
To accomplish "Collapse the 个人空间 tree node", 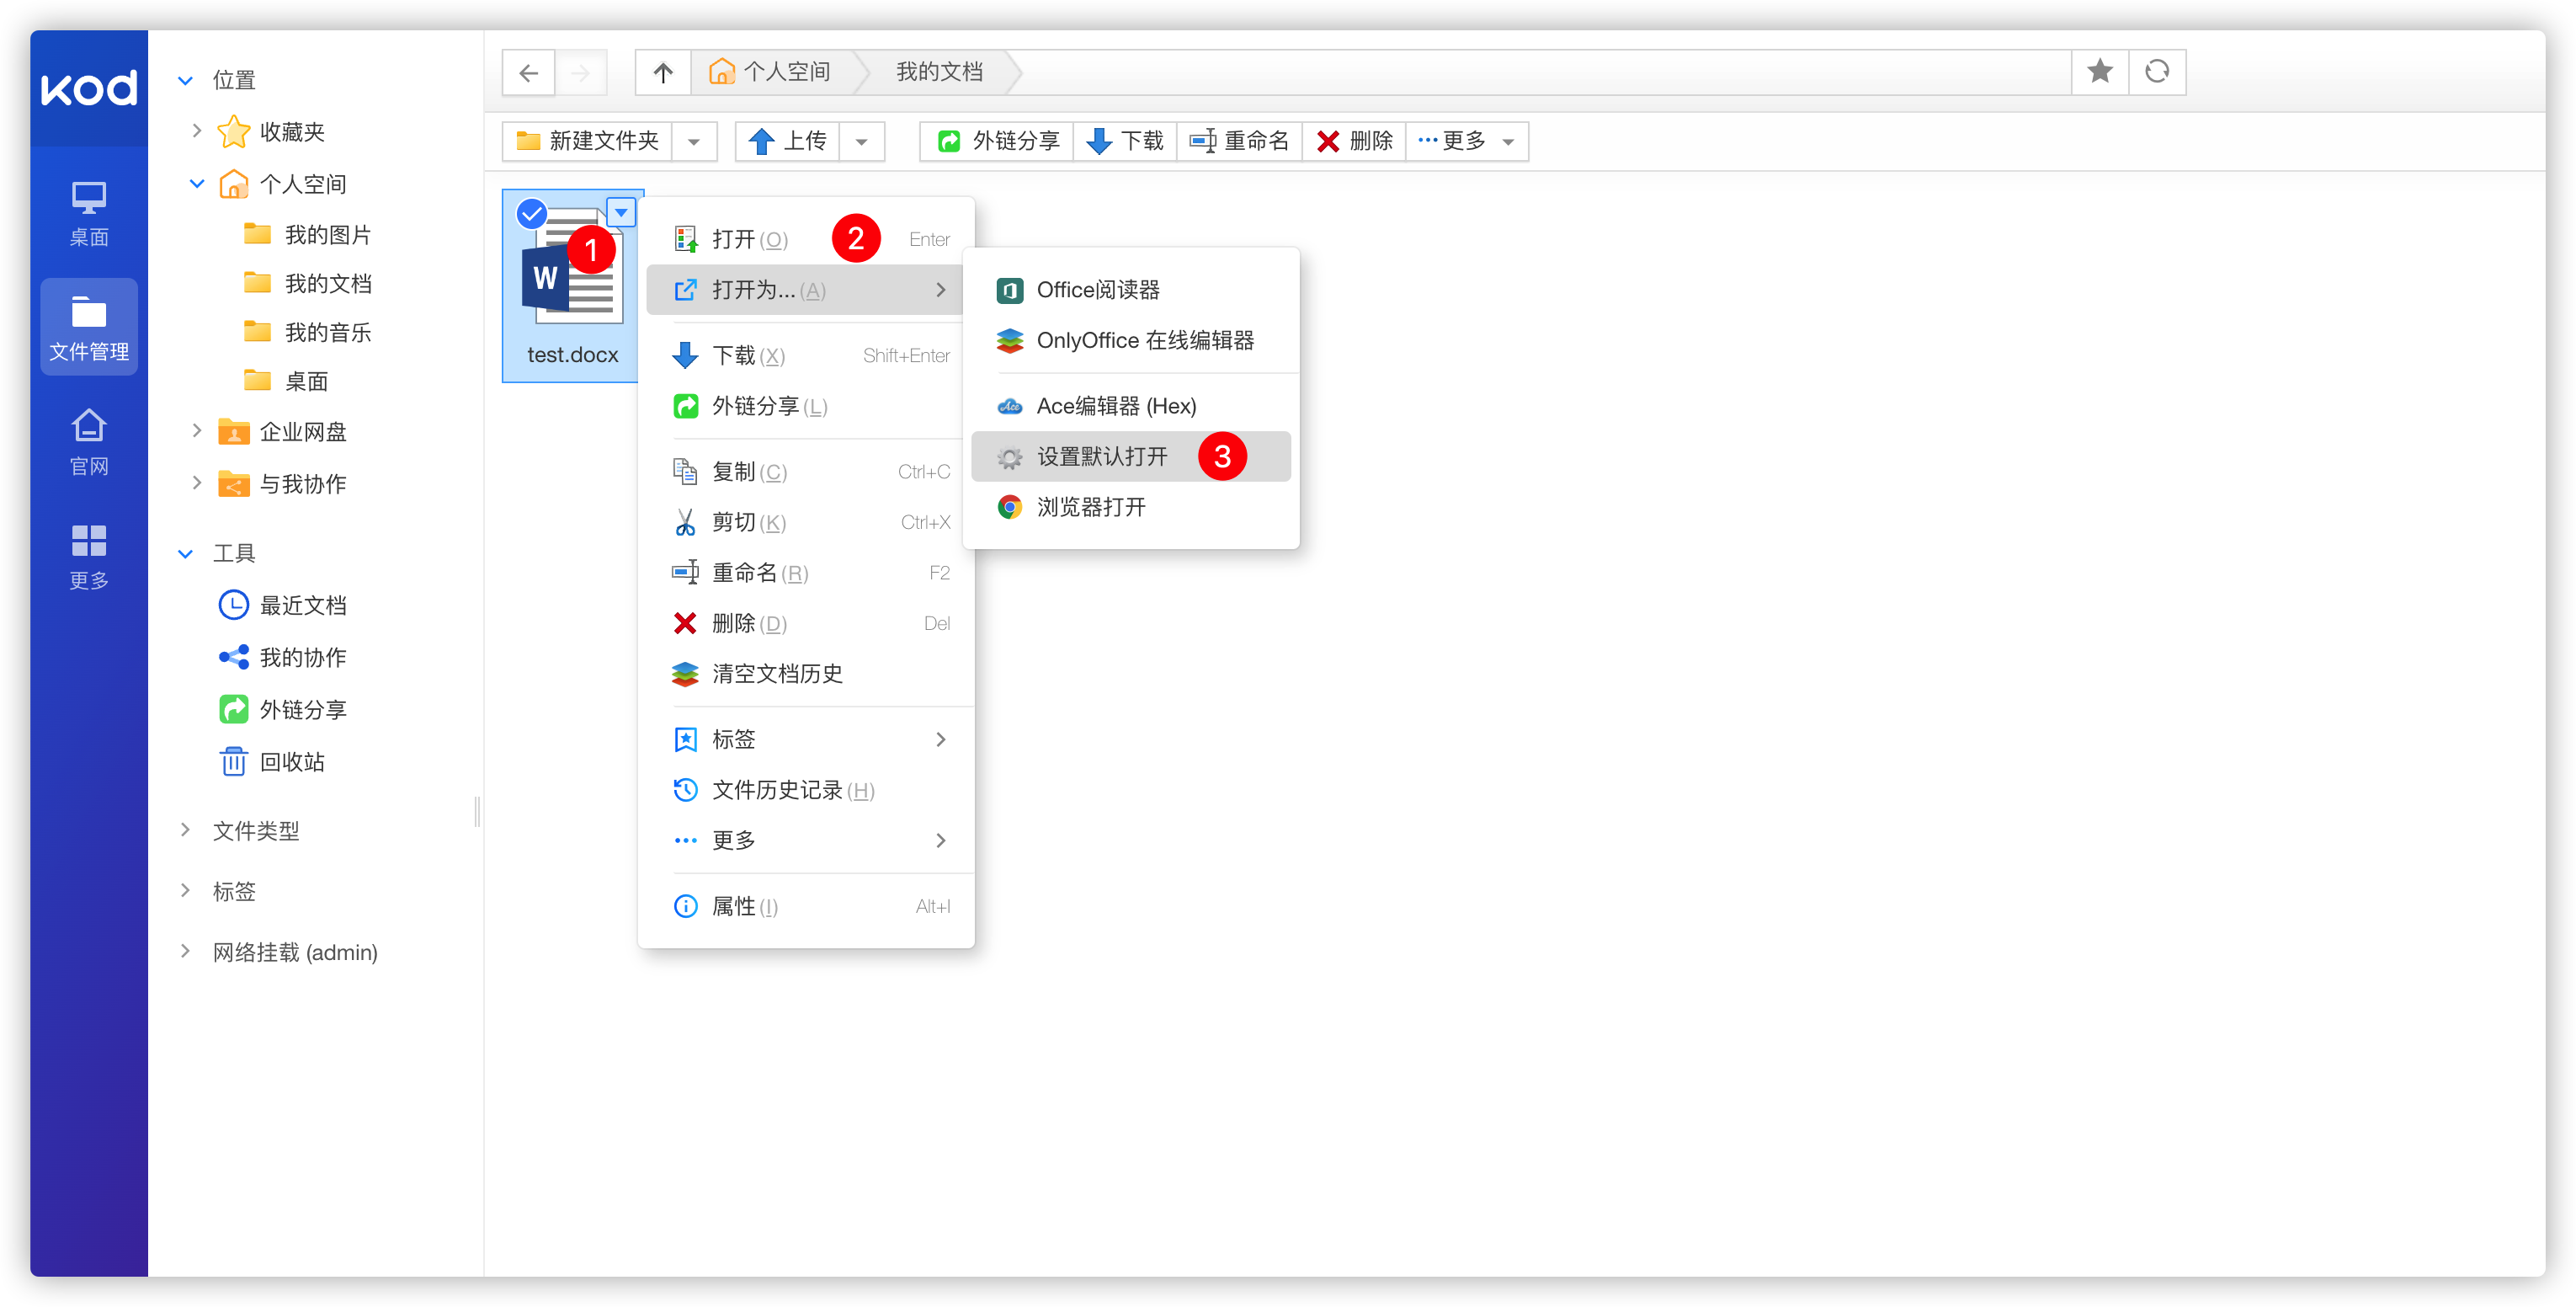I will point(196,183).
